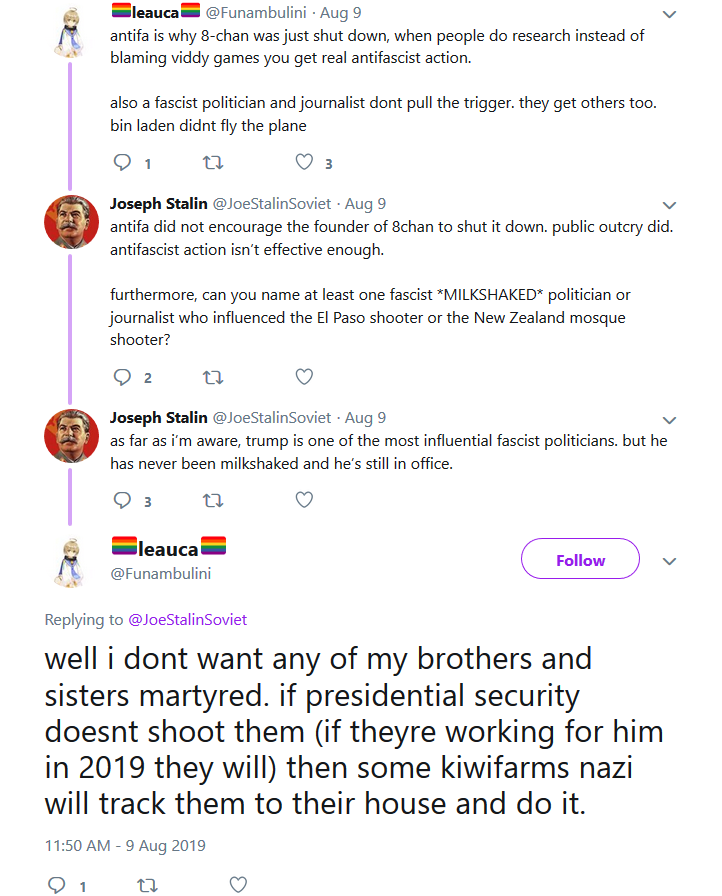Like Stalin's tweet about public outcry
722x896 pixels.
(304, 377)
